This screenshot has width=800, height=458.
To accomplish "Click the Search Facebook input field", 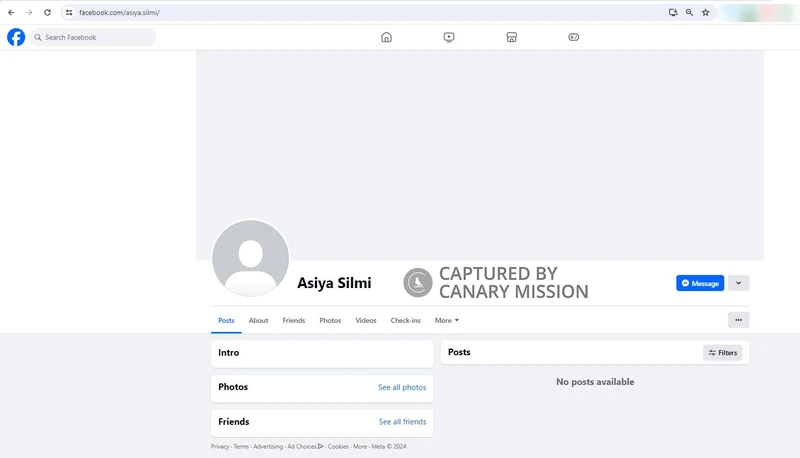I will pyautogui.click(x=93, y=37).
